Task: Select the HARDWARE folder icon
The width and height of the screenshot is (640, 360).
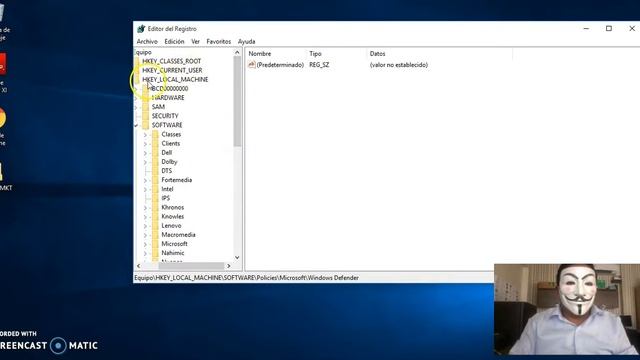Action: pos(146,98)
